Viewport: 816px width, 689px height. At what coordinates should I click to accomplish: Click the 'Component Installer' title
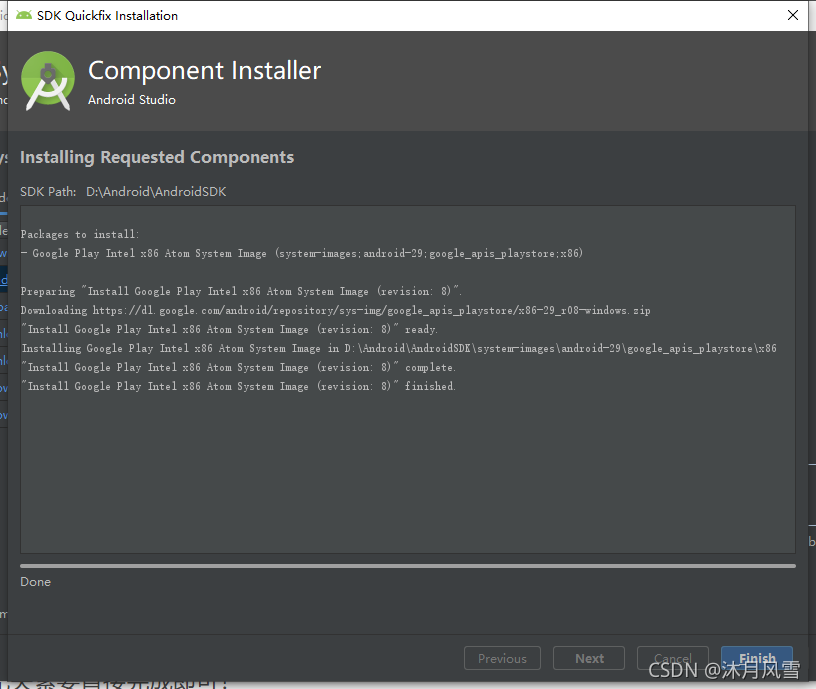205,70
